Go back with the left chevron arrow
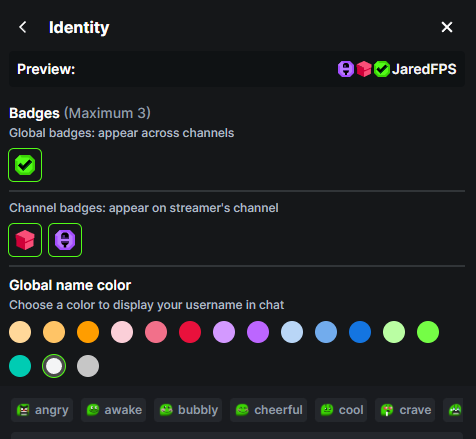476x439 pixels. point(23,27)
